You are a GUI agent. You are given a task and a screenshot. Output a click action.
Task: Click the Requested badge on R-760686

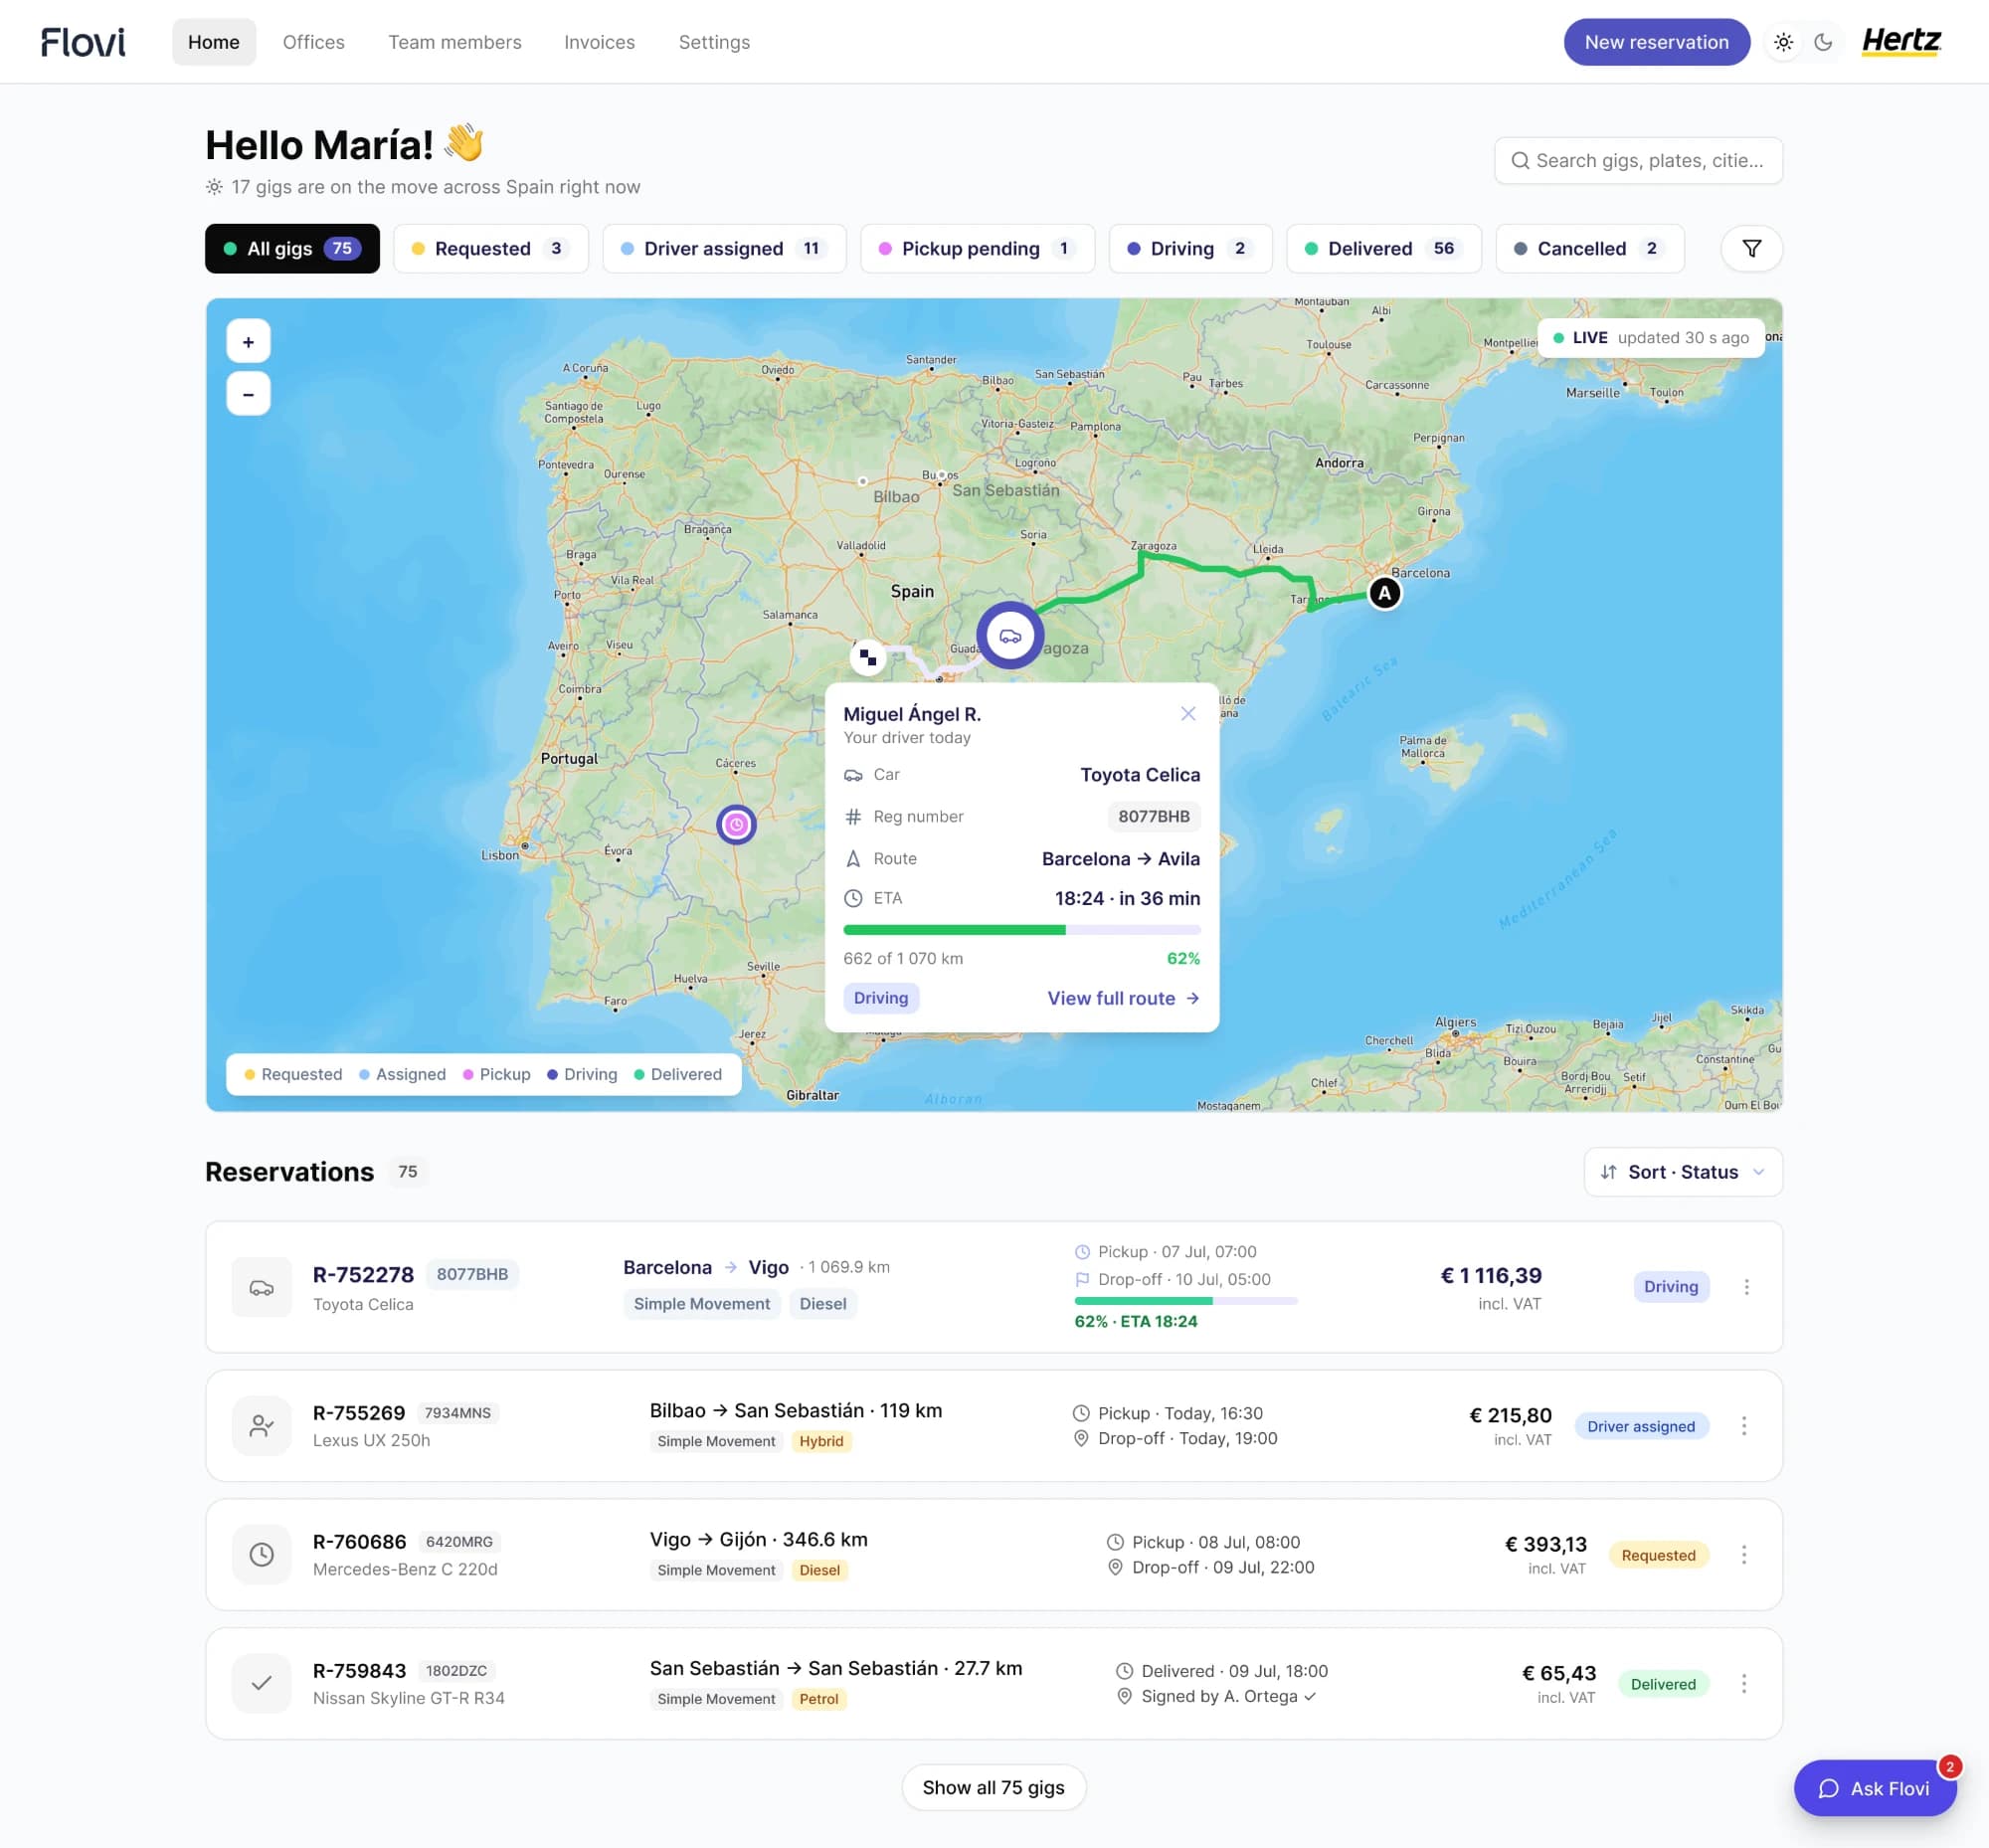(1658, 1556)
